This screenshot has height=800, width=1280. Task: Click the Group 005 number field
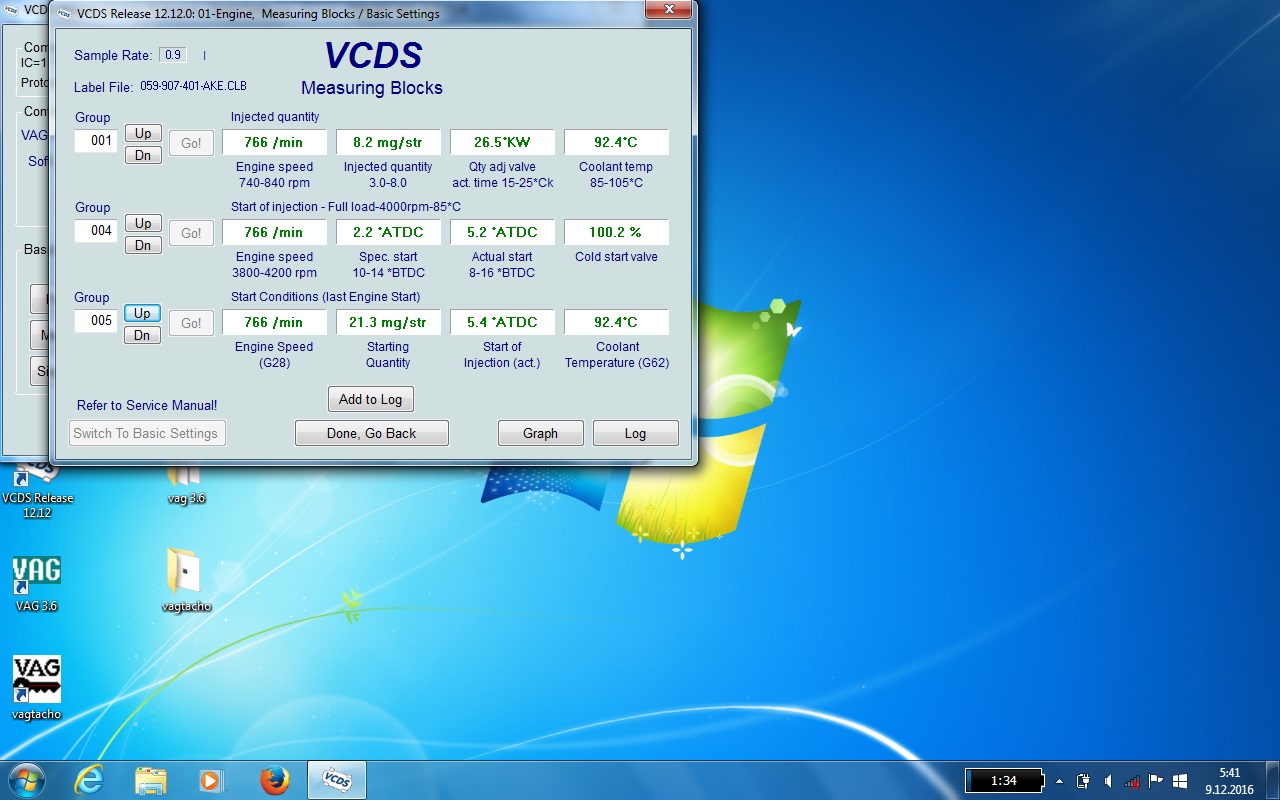[96, 321]
